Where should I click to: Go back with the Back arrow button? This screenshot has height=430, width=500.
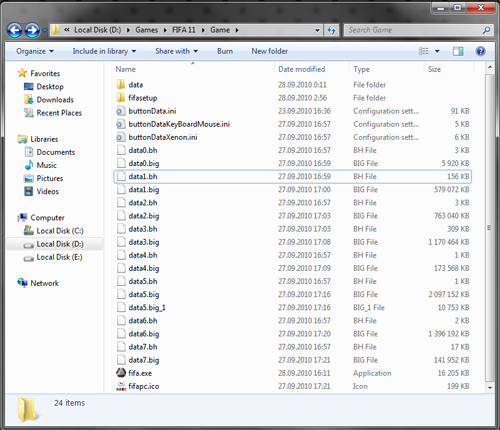15,30
